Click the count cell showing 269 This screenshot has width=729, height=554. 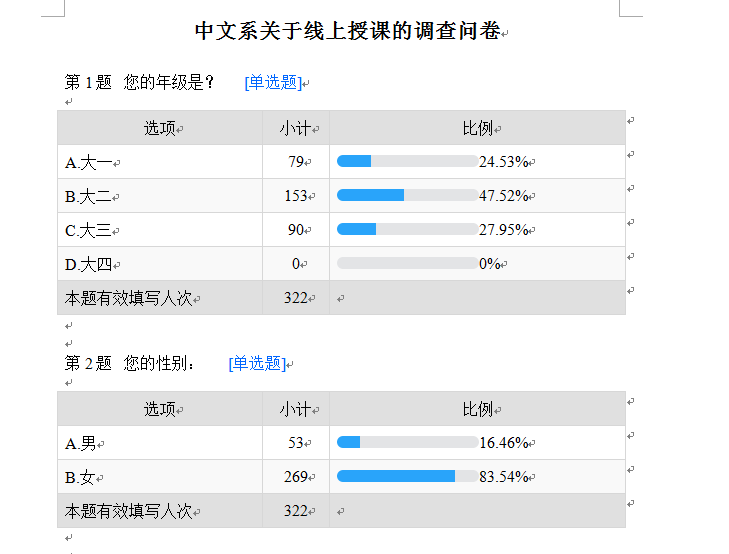coord(296,477)
